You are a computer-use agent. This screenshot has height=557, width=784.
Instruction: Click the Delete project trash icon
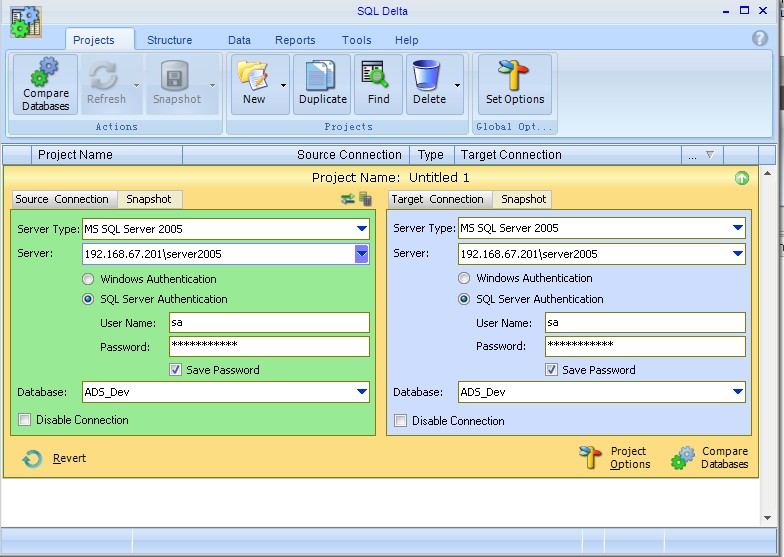pyautogui.click(x=428, y=84)
